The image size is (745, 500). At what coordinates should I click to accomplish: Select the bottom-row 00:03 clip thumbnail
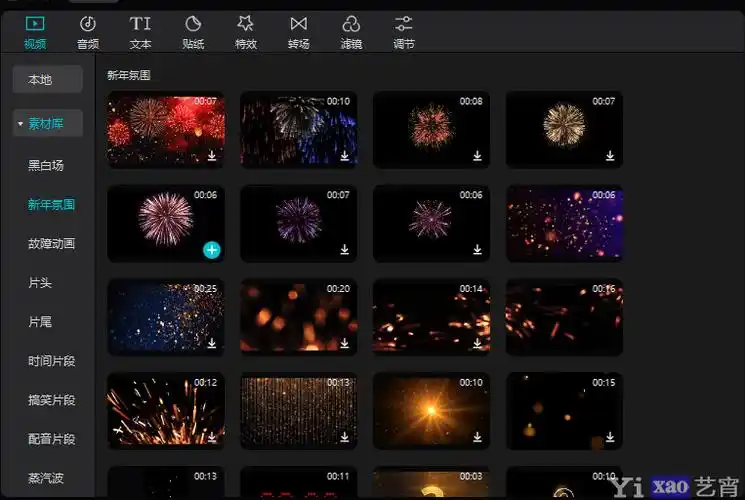click(x=431, y=482)
